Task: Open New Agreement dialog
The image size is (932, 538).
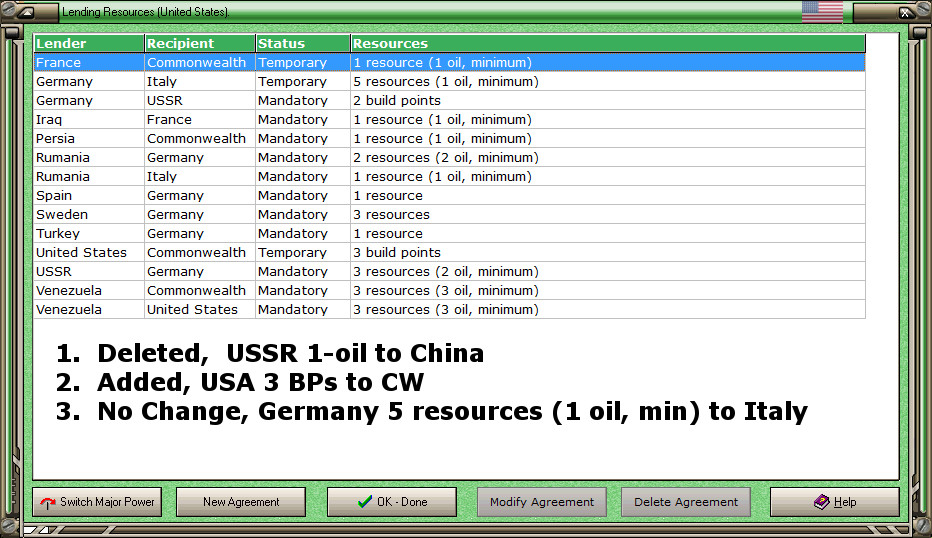Action: click(x=241, y=502)
